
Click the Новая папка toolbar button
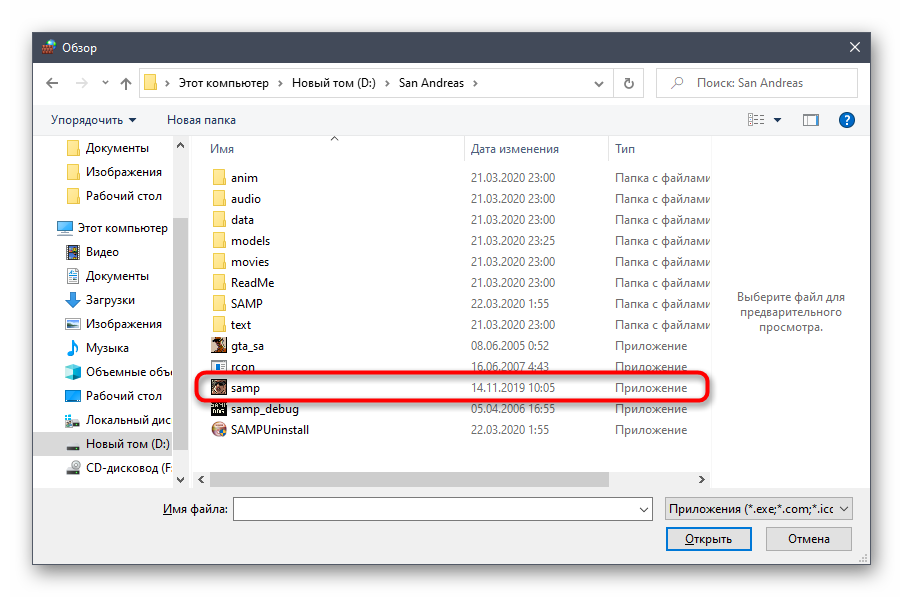pos(201,120)
